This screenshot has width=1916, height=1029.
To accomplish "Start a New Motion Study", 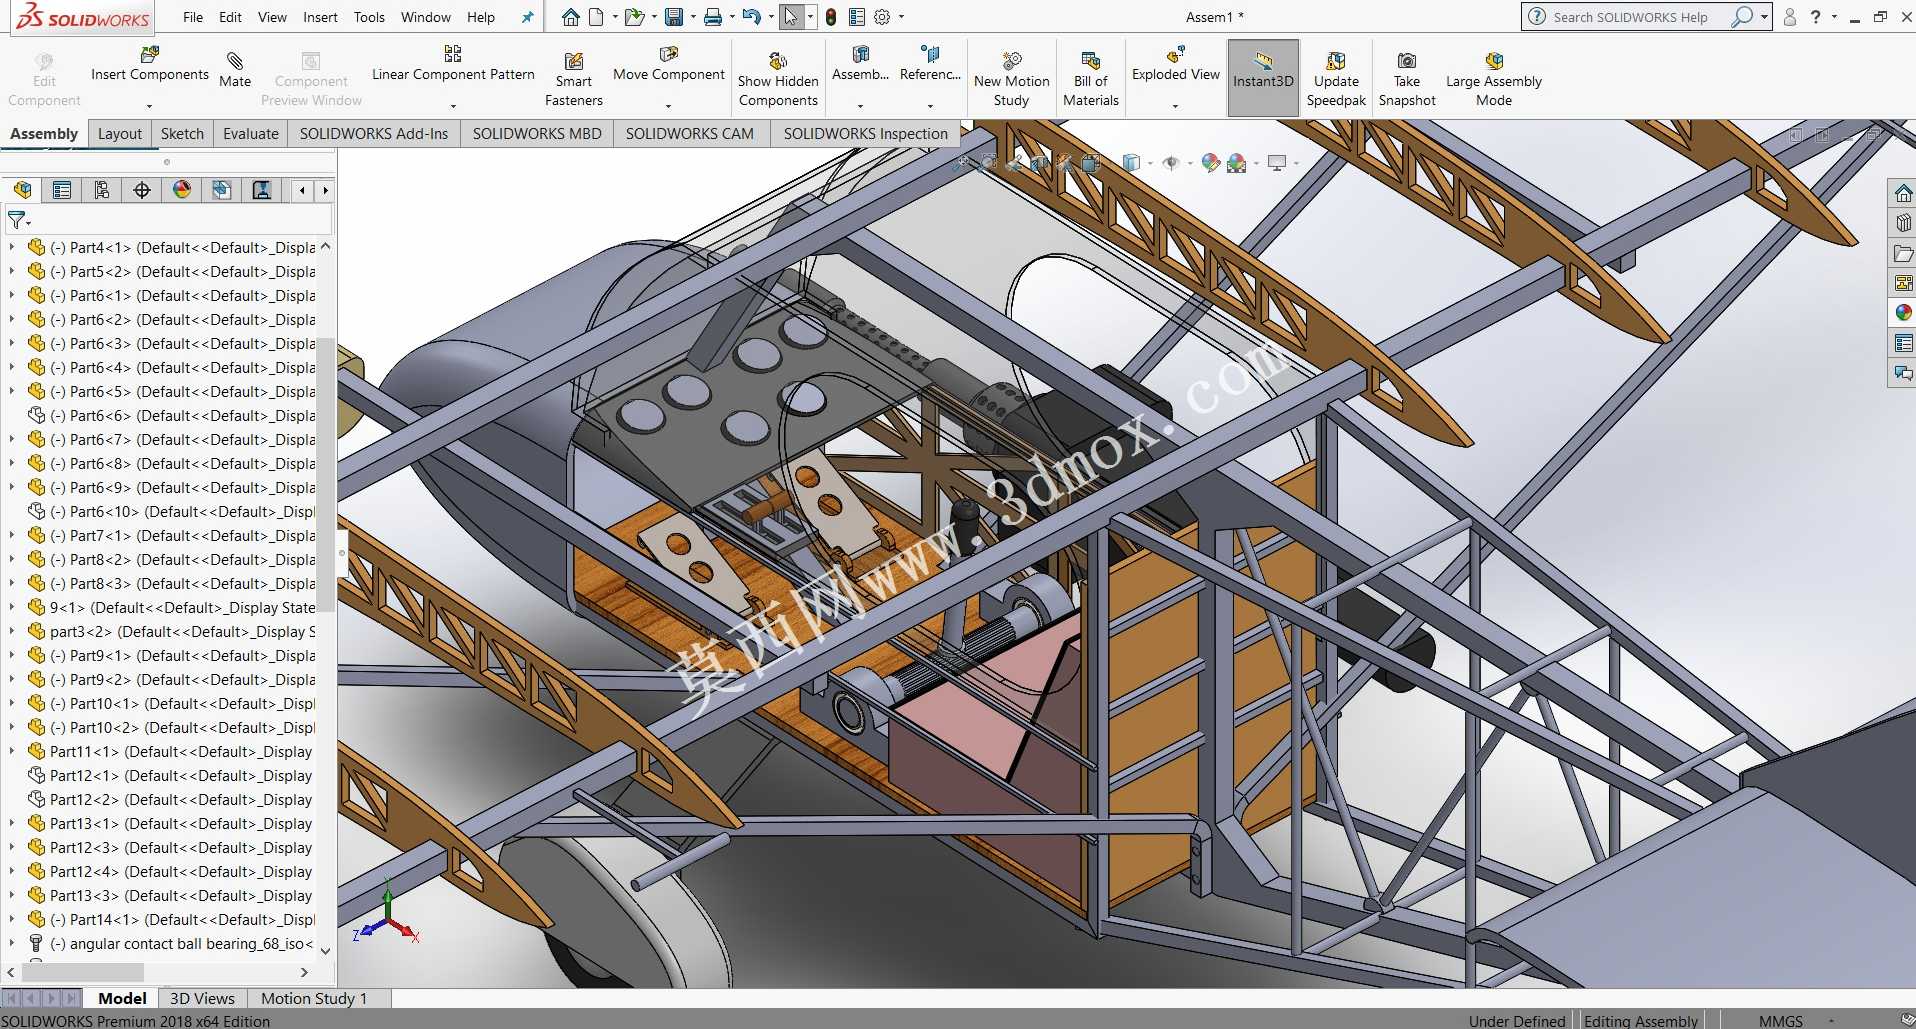I will click(x=1012, y=79).
